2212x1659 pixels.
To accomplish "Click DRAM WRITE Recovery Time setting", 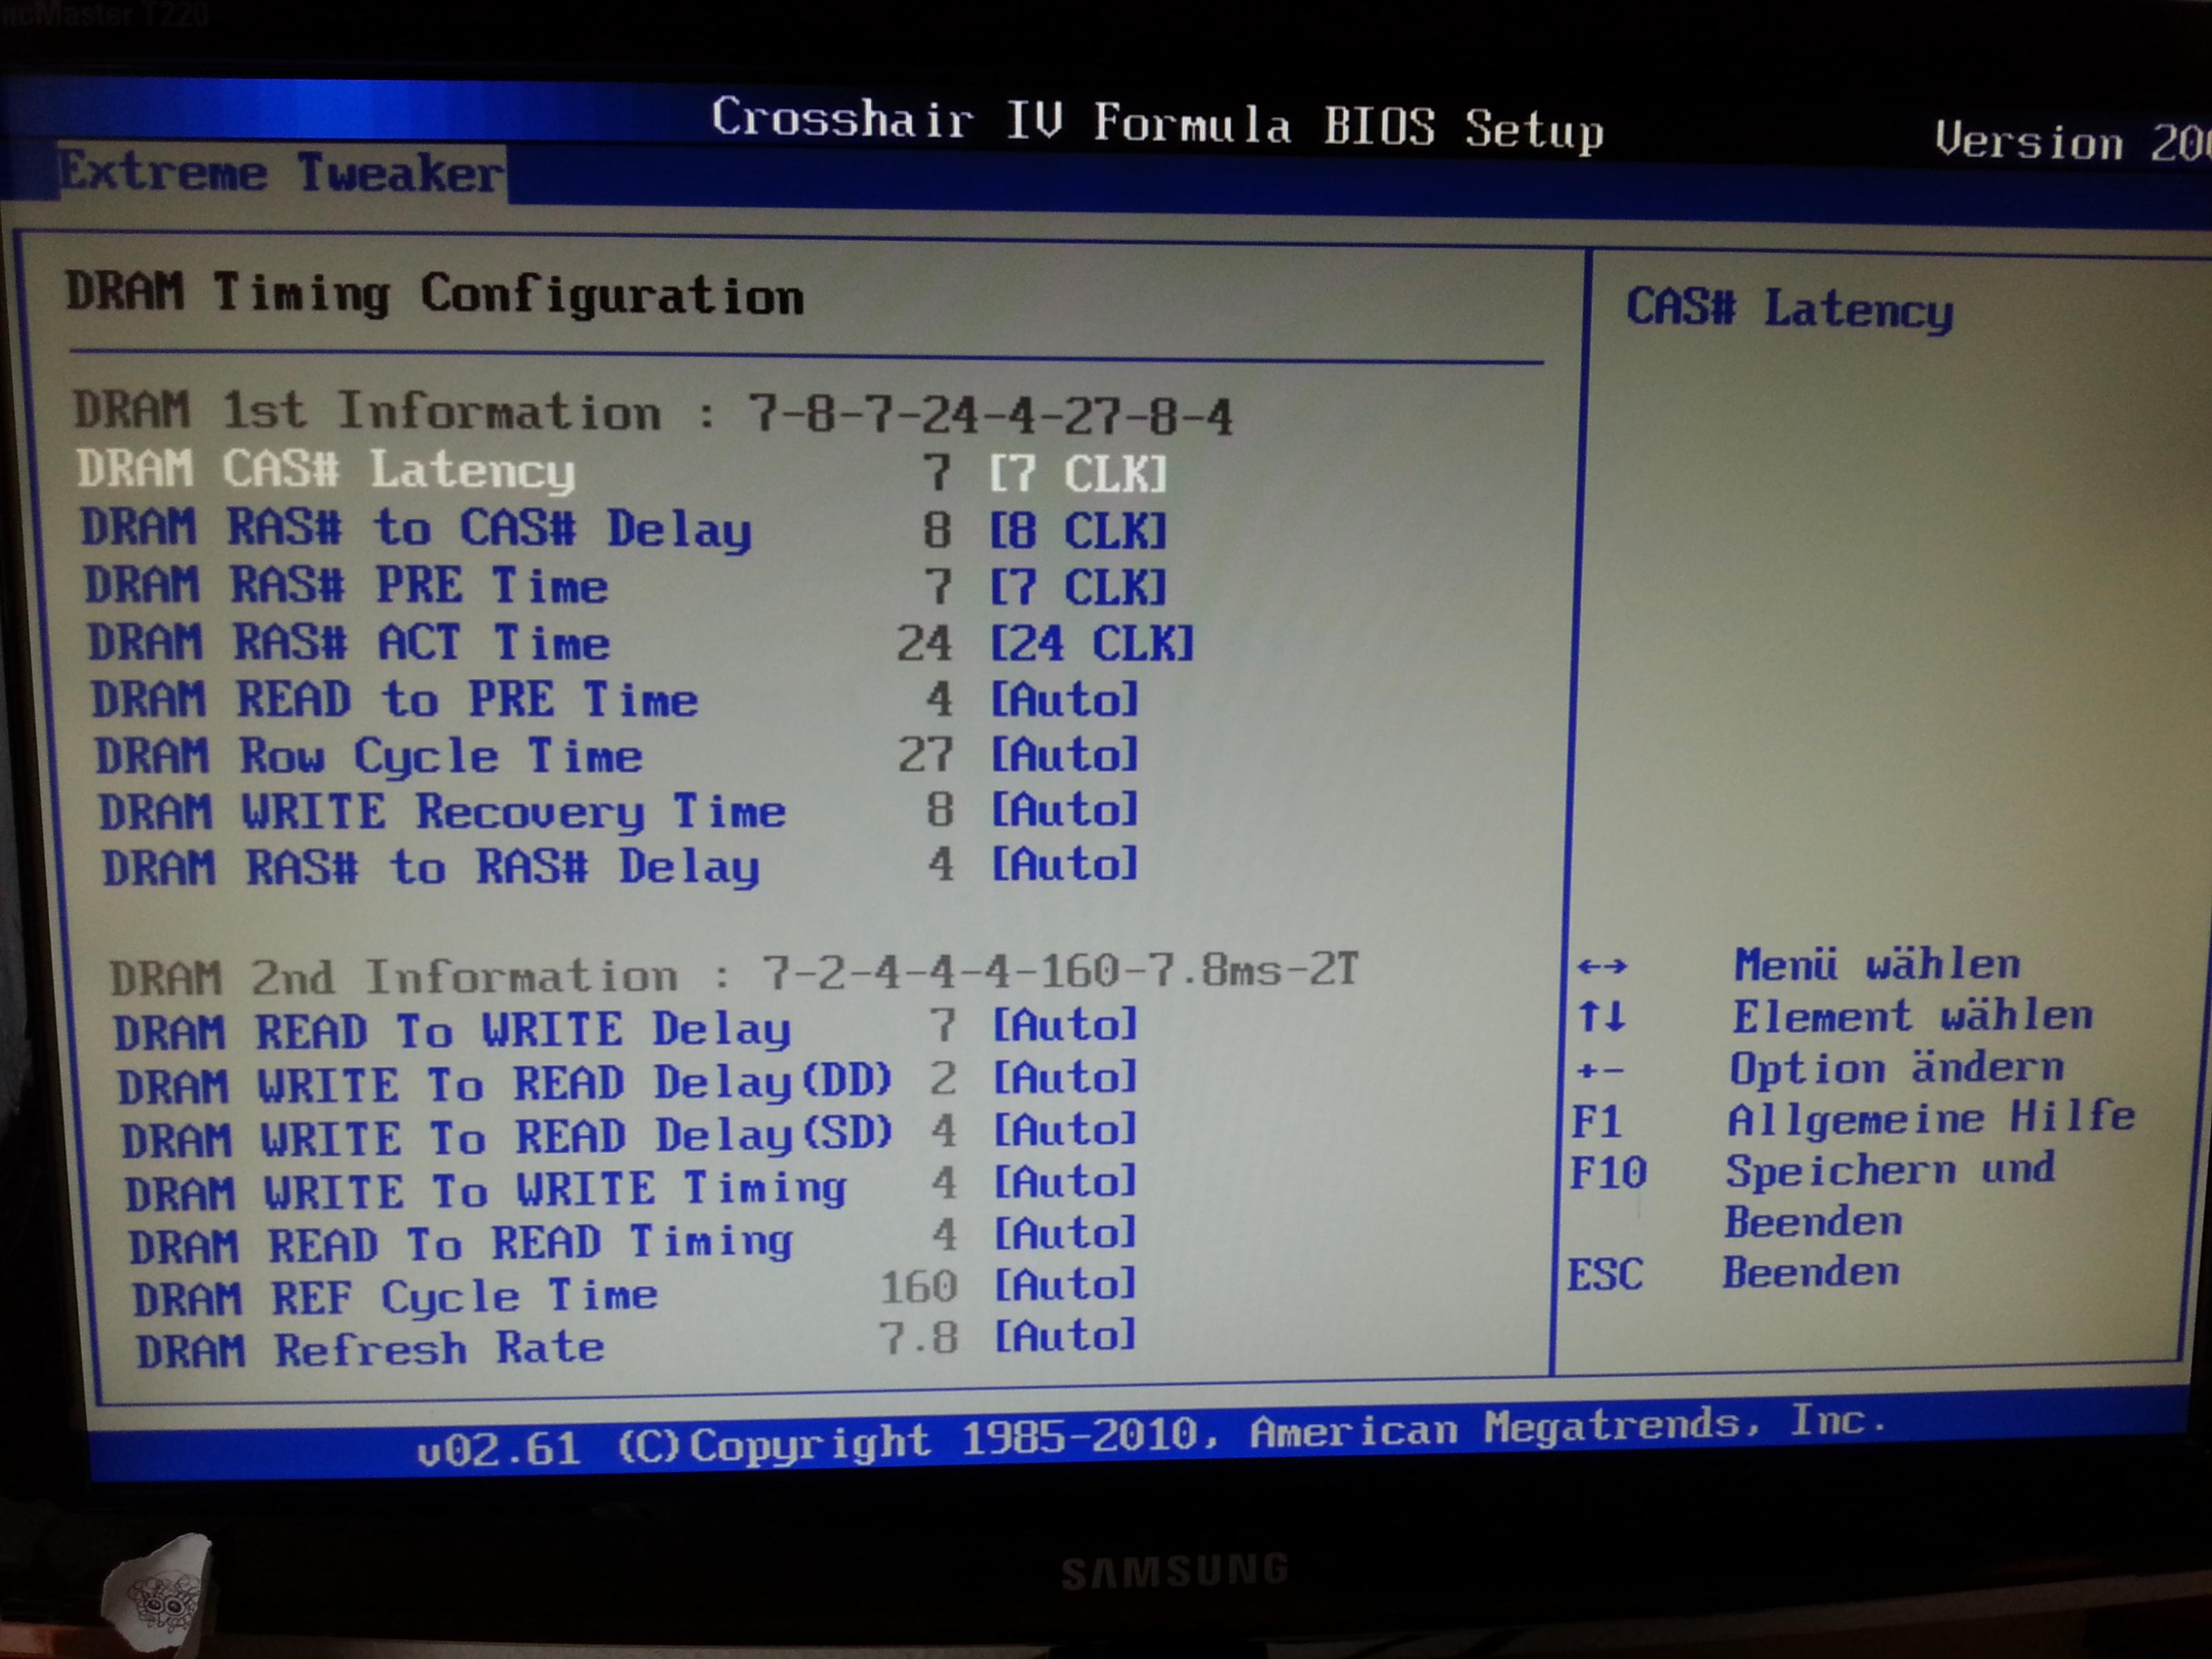I will (x=441, y=811).
